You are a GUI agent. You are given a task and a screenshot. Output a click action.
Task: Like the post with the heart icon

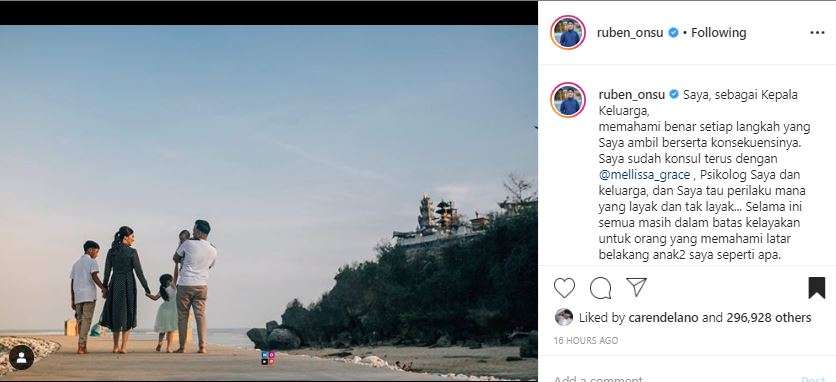coord(564,288)
